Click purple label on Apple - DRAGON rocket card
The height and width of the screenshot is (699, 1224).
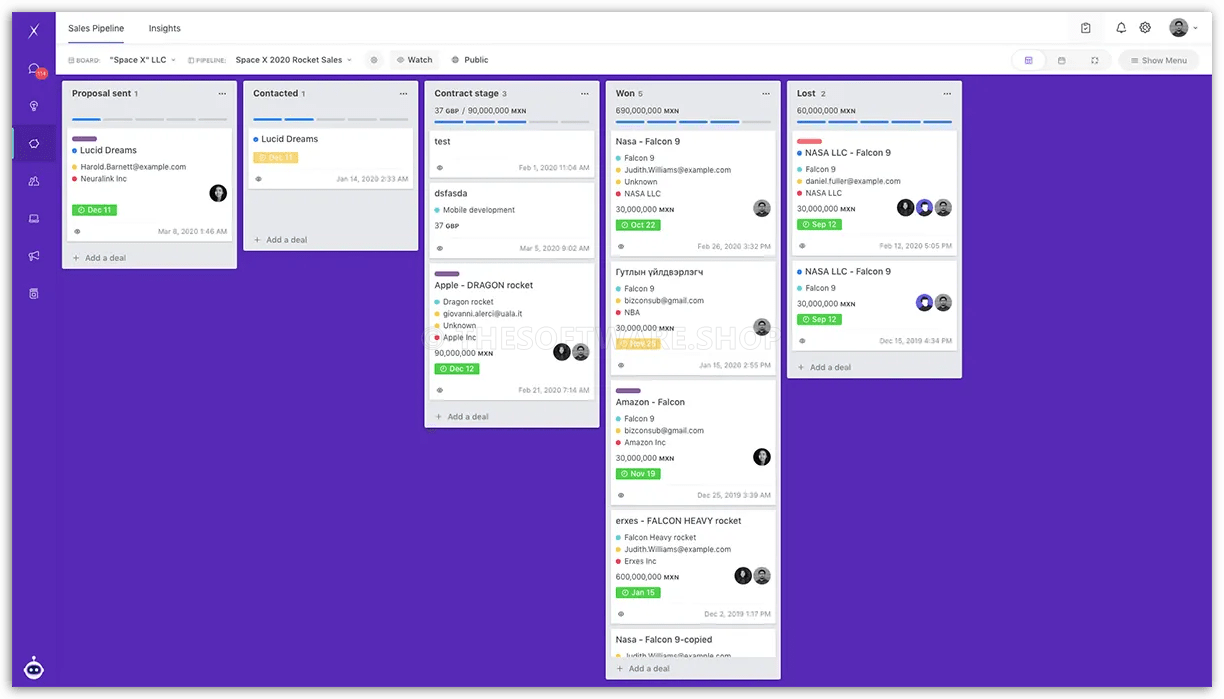coord(447,273)
